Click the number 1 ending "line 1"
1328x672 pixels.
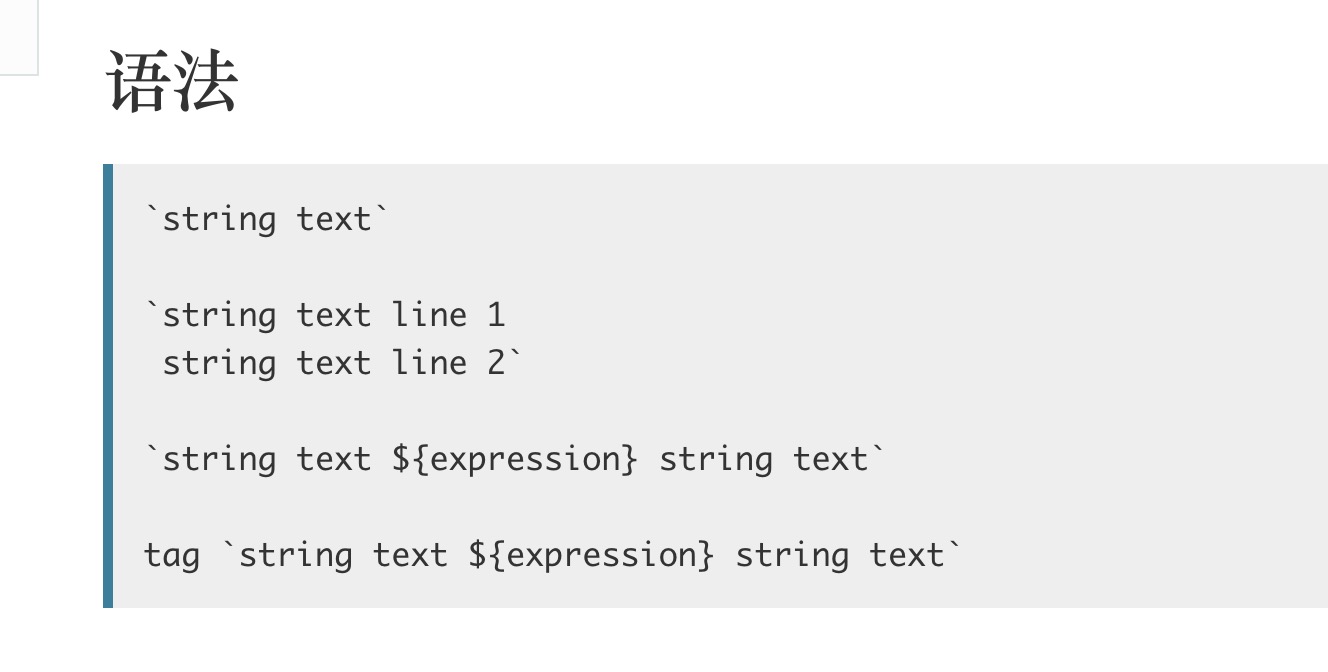pyautogui.click(x=496, y=315)
